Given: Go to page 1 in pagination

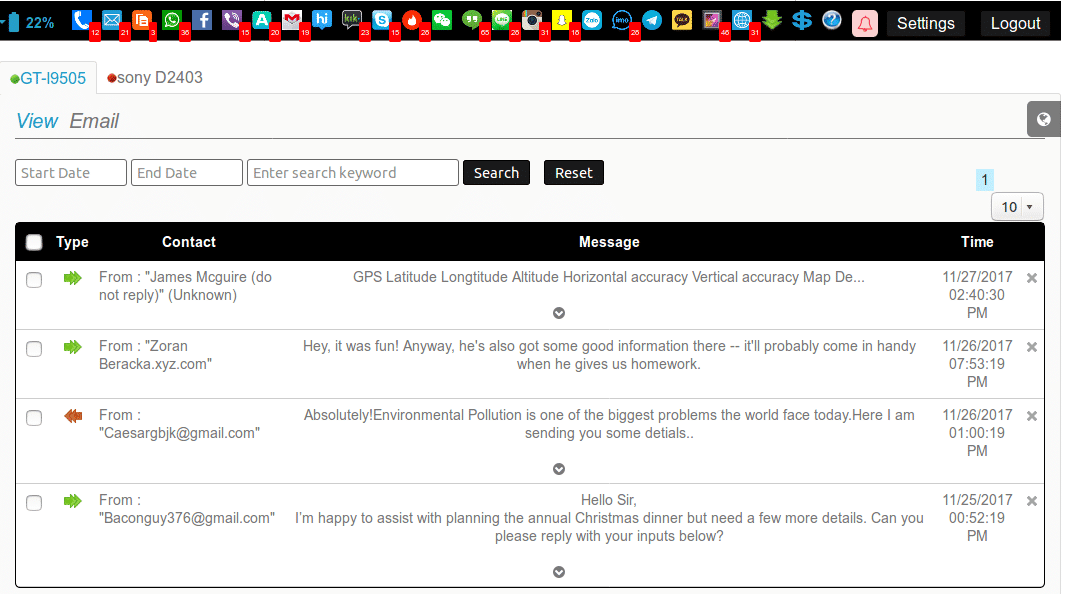Looking at the screenshot, I should [x=985, y=180].
